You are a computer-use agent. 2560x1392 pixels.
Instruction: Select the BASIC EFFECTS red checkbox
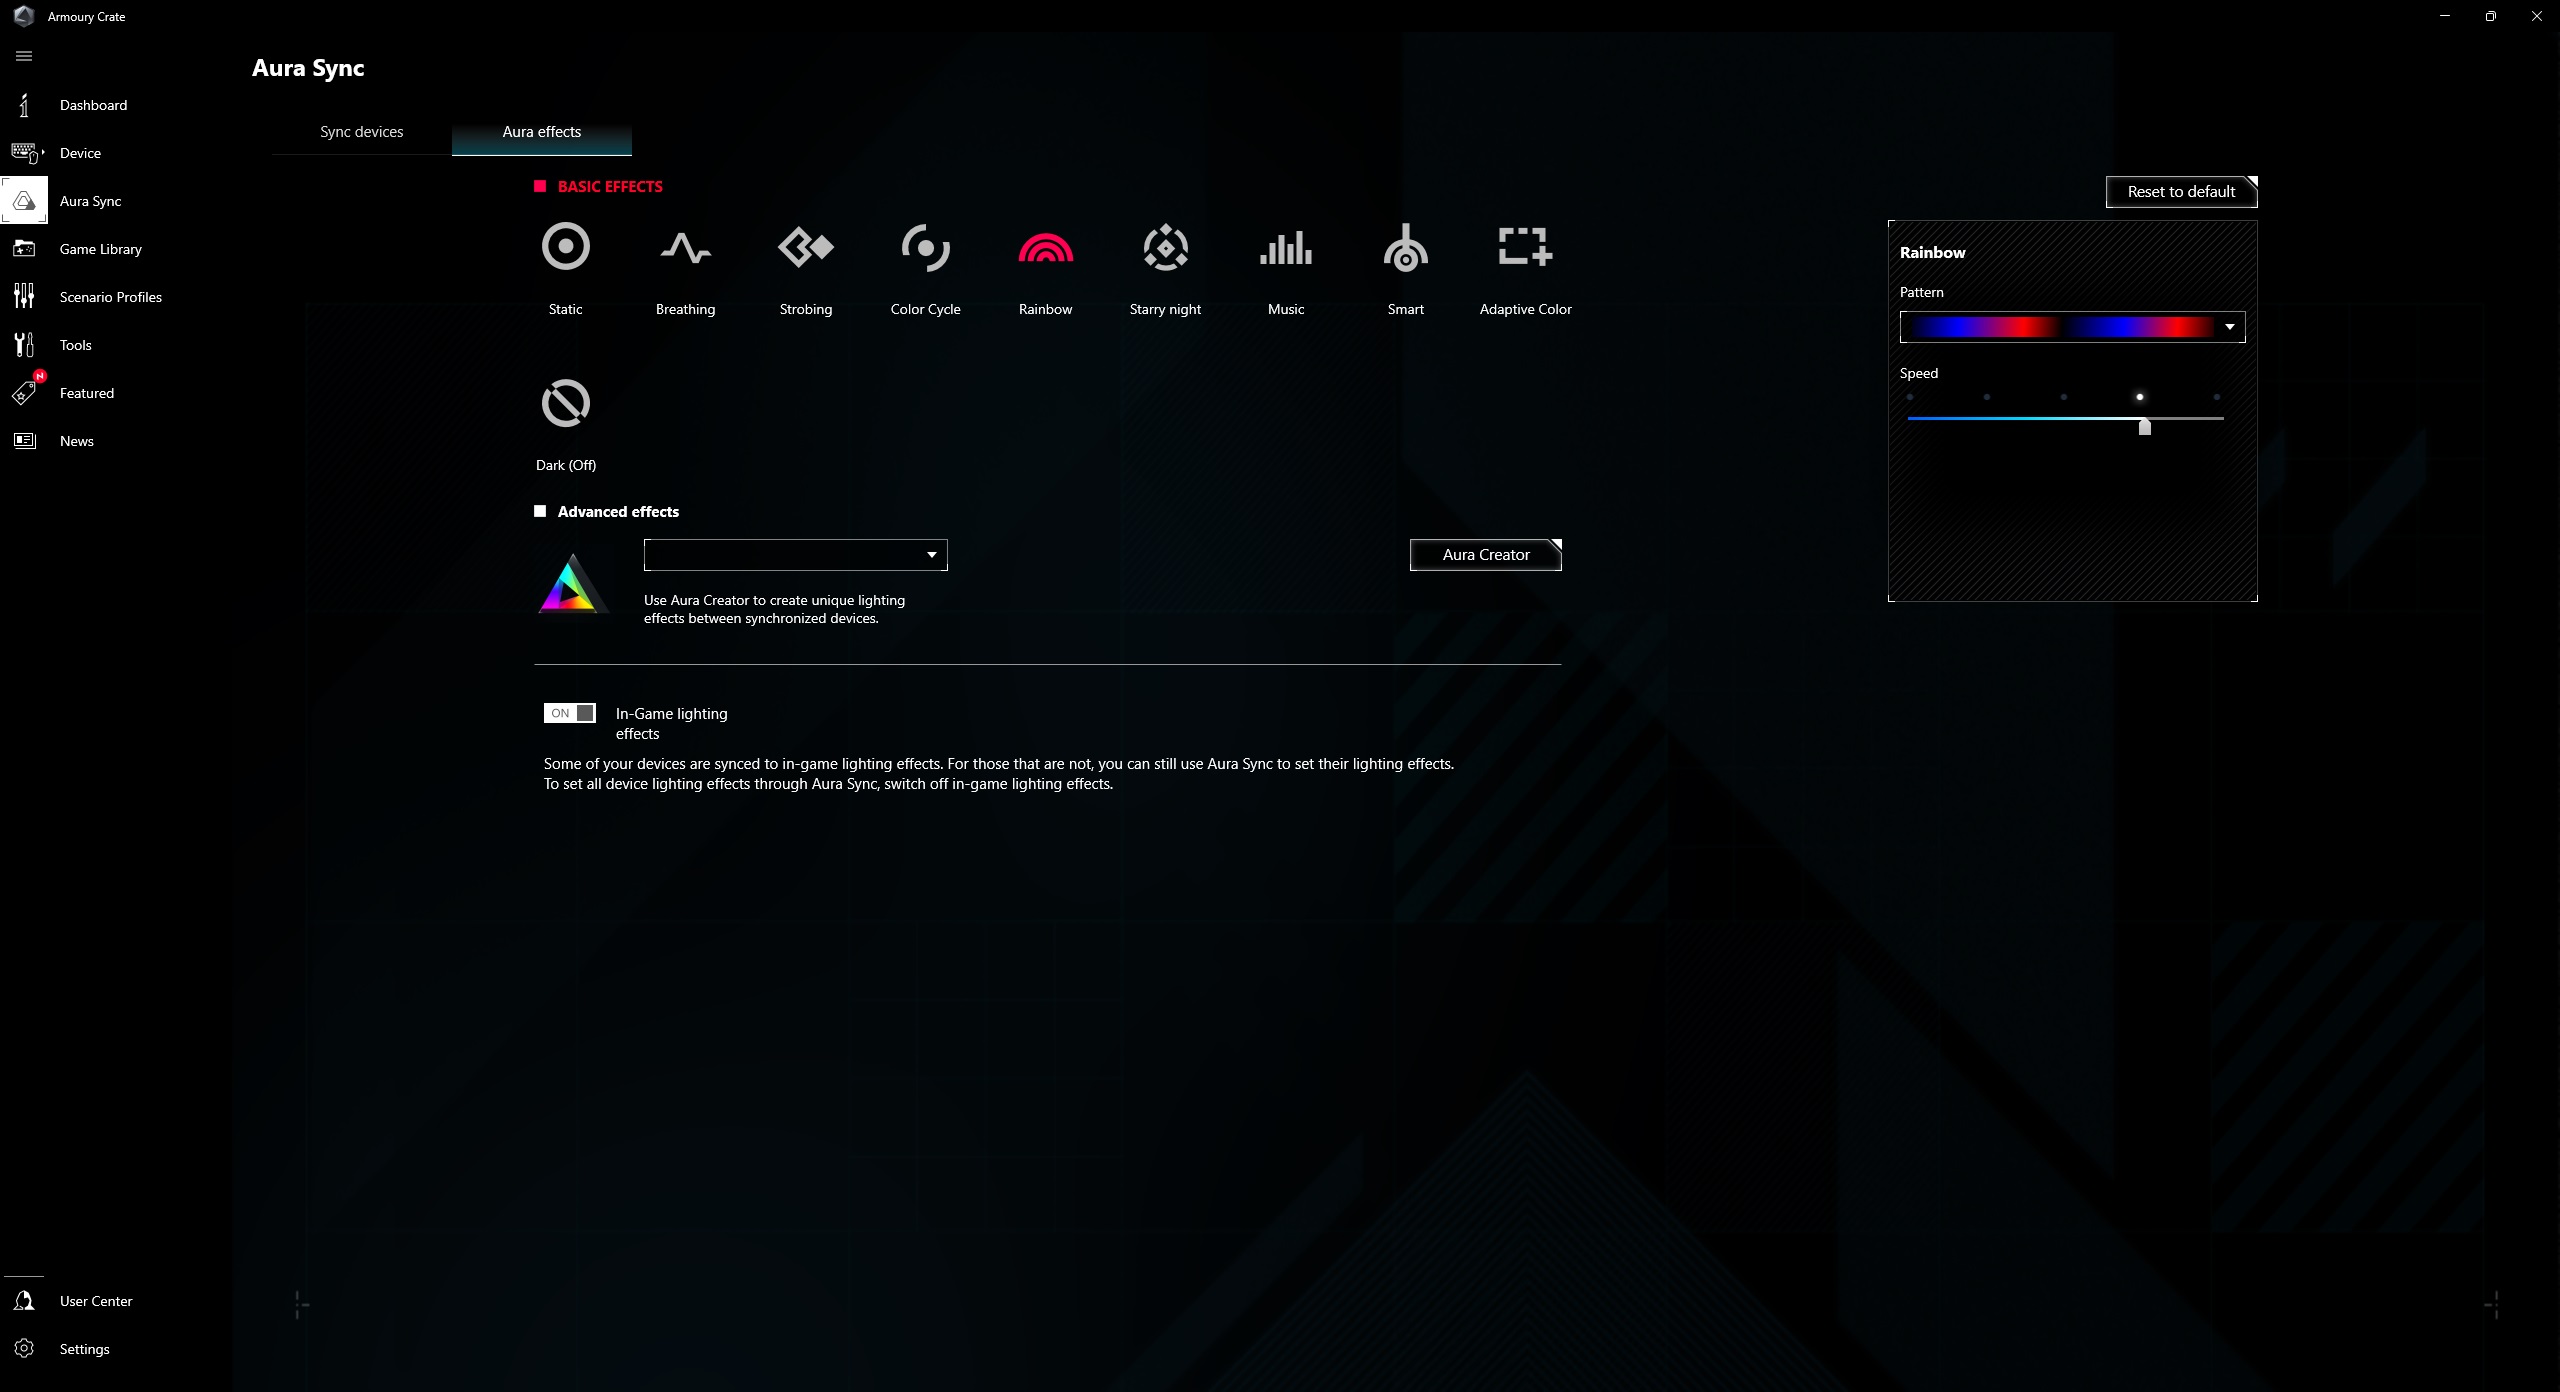click(x=540, y=186)
